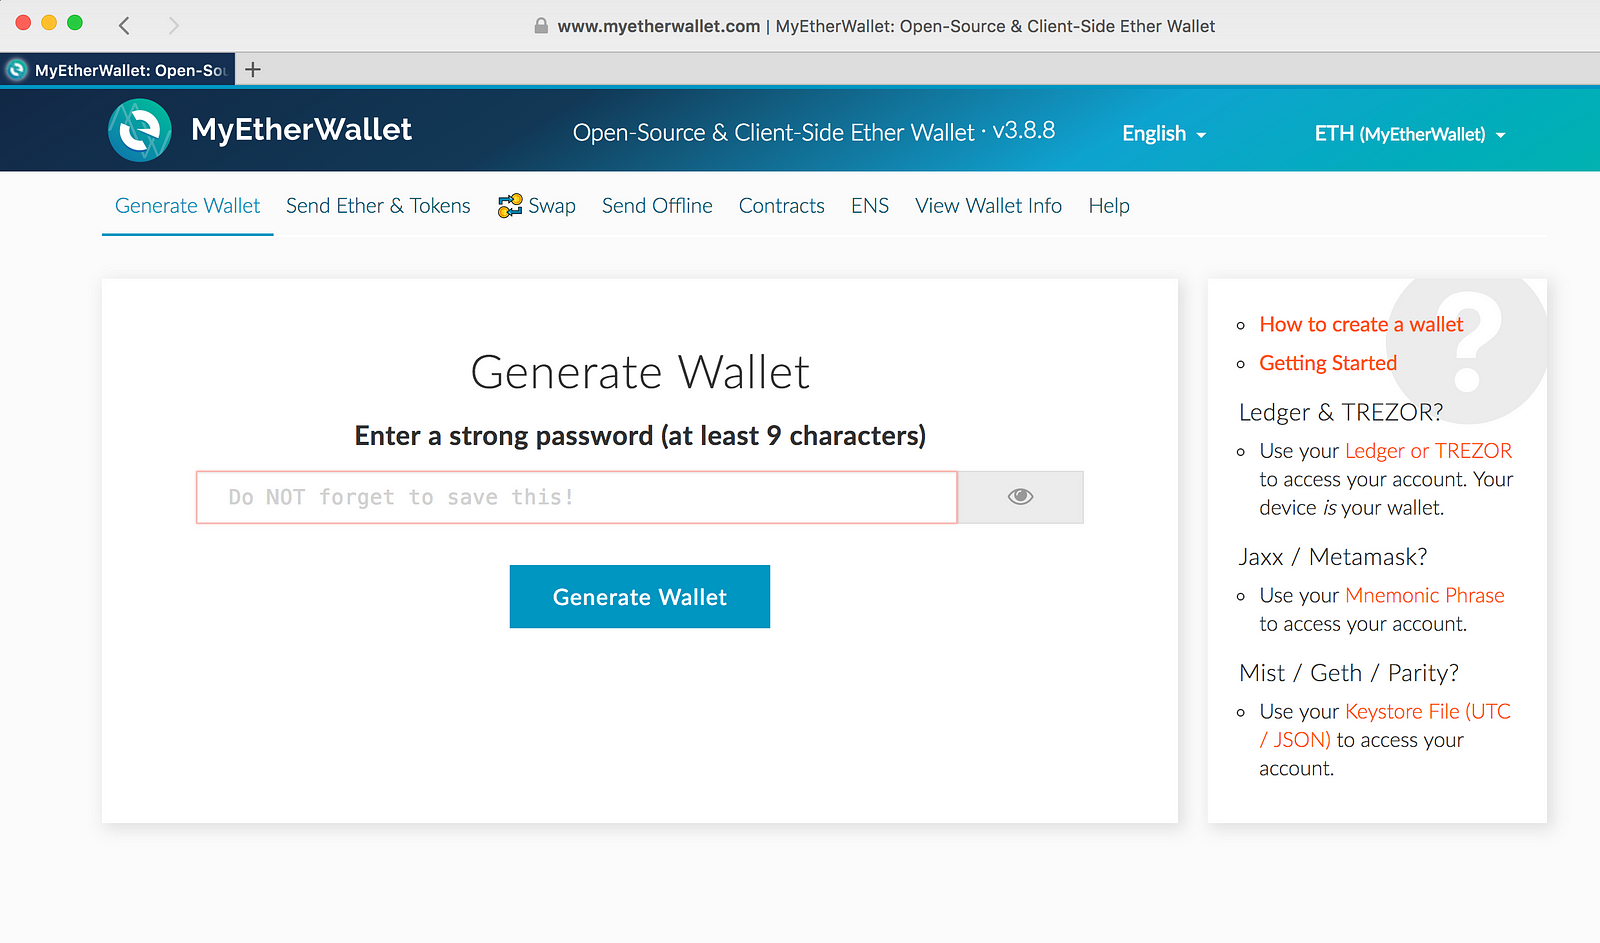
Task: Follow the Ledger or TREZOR link
Action: pyautogui.click(x=1428, y=451)
